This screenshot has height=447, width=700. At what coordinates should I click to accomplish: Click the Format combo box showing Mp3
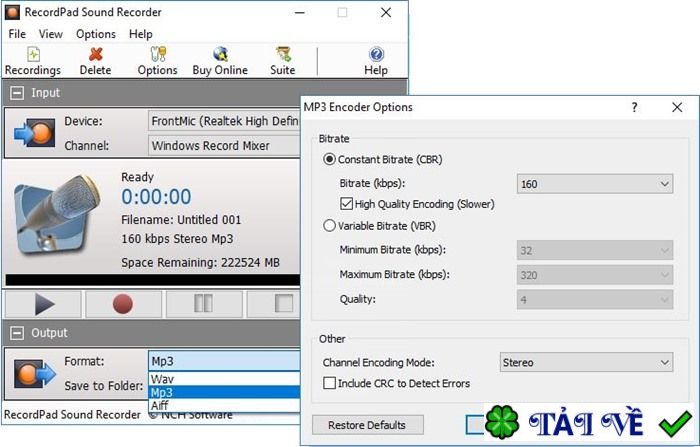[x=224, y=361]
